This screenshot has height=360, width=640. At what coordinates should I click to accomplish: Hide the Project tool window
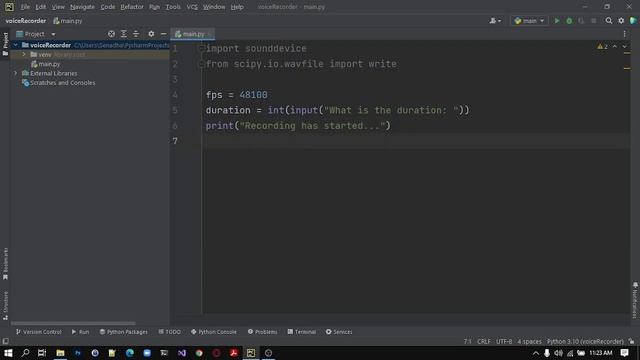(x=163, y=34)
